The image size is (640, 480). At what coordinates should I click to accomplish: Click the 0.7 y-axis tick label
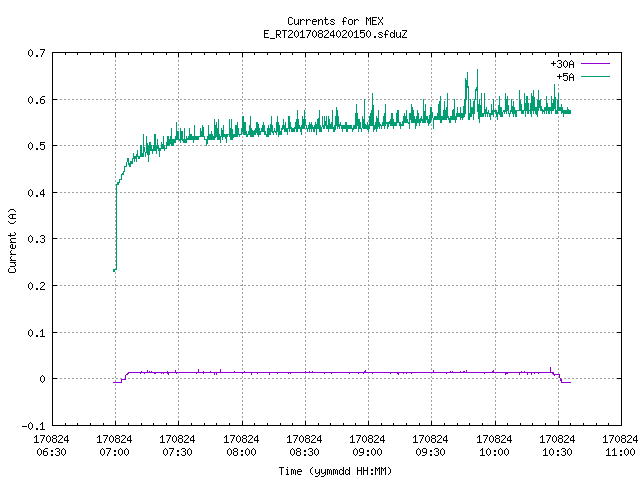click(x=36, y=53)
